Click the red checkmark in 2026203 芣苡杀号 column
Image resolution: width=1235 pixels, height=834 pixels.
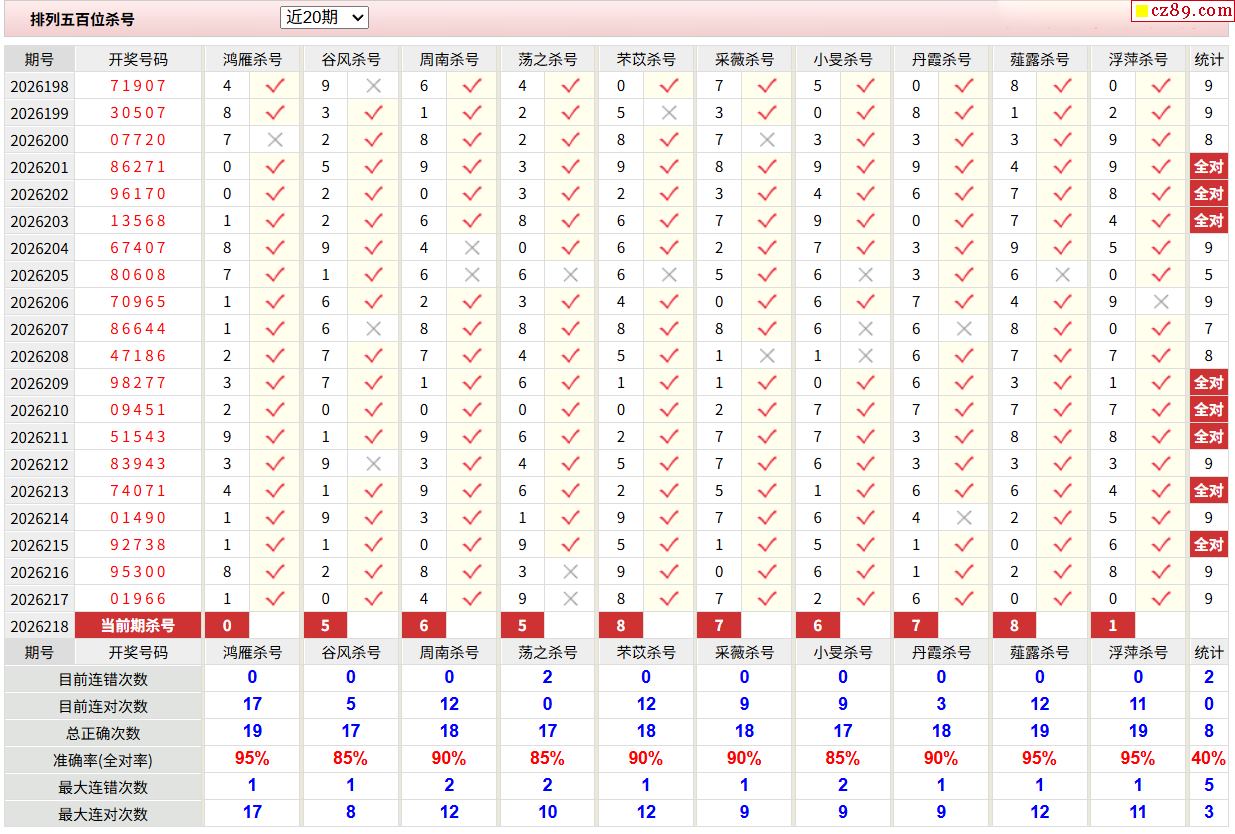pyautogui.click(x=669, y=221)
